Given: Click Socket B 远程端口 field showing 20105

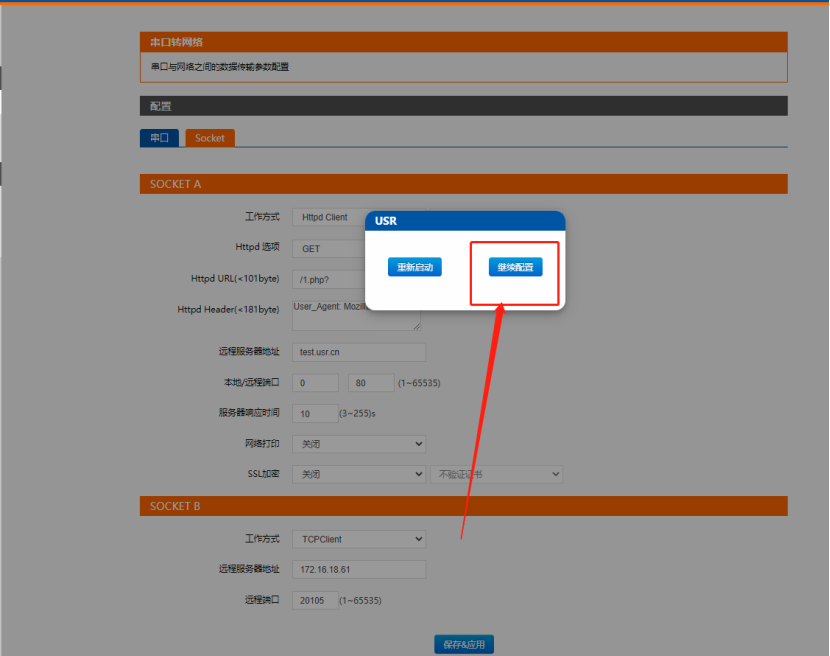Looking at the screenshot, I should point(314,600).
